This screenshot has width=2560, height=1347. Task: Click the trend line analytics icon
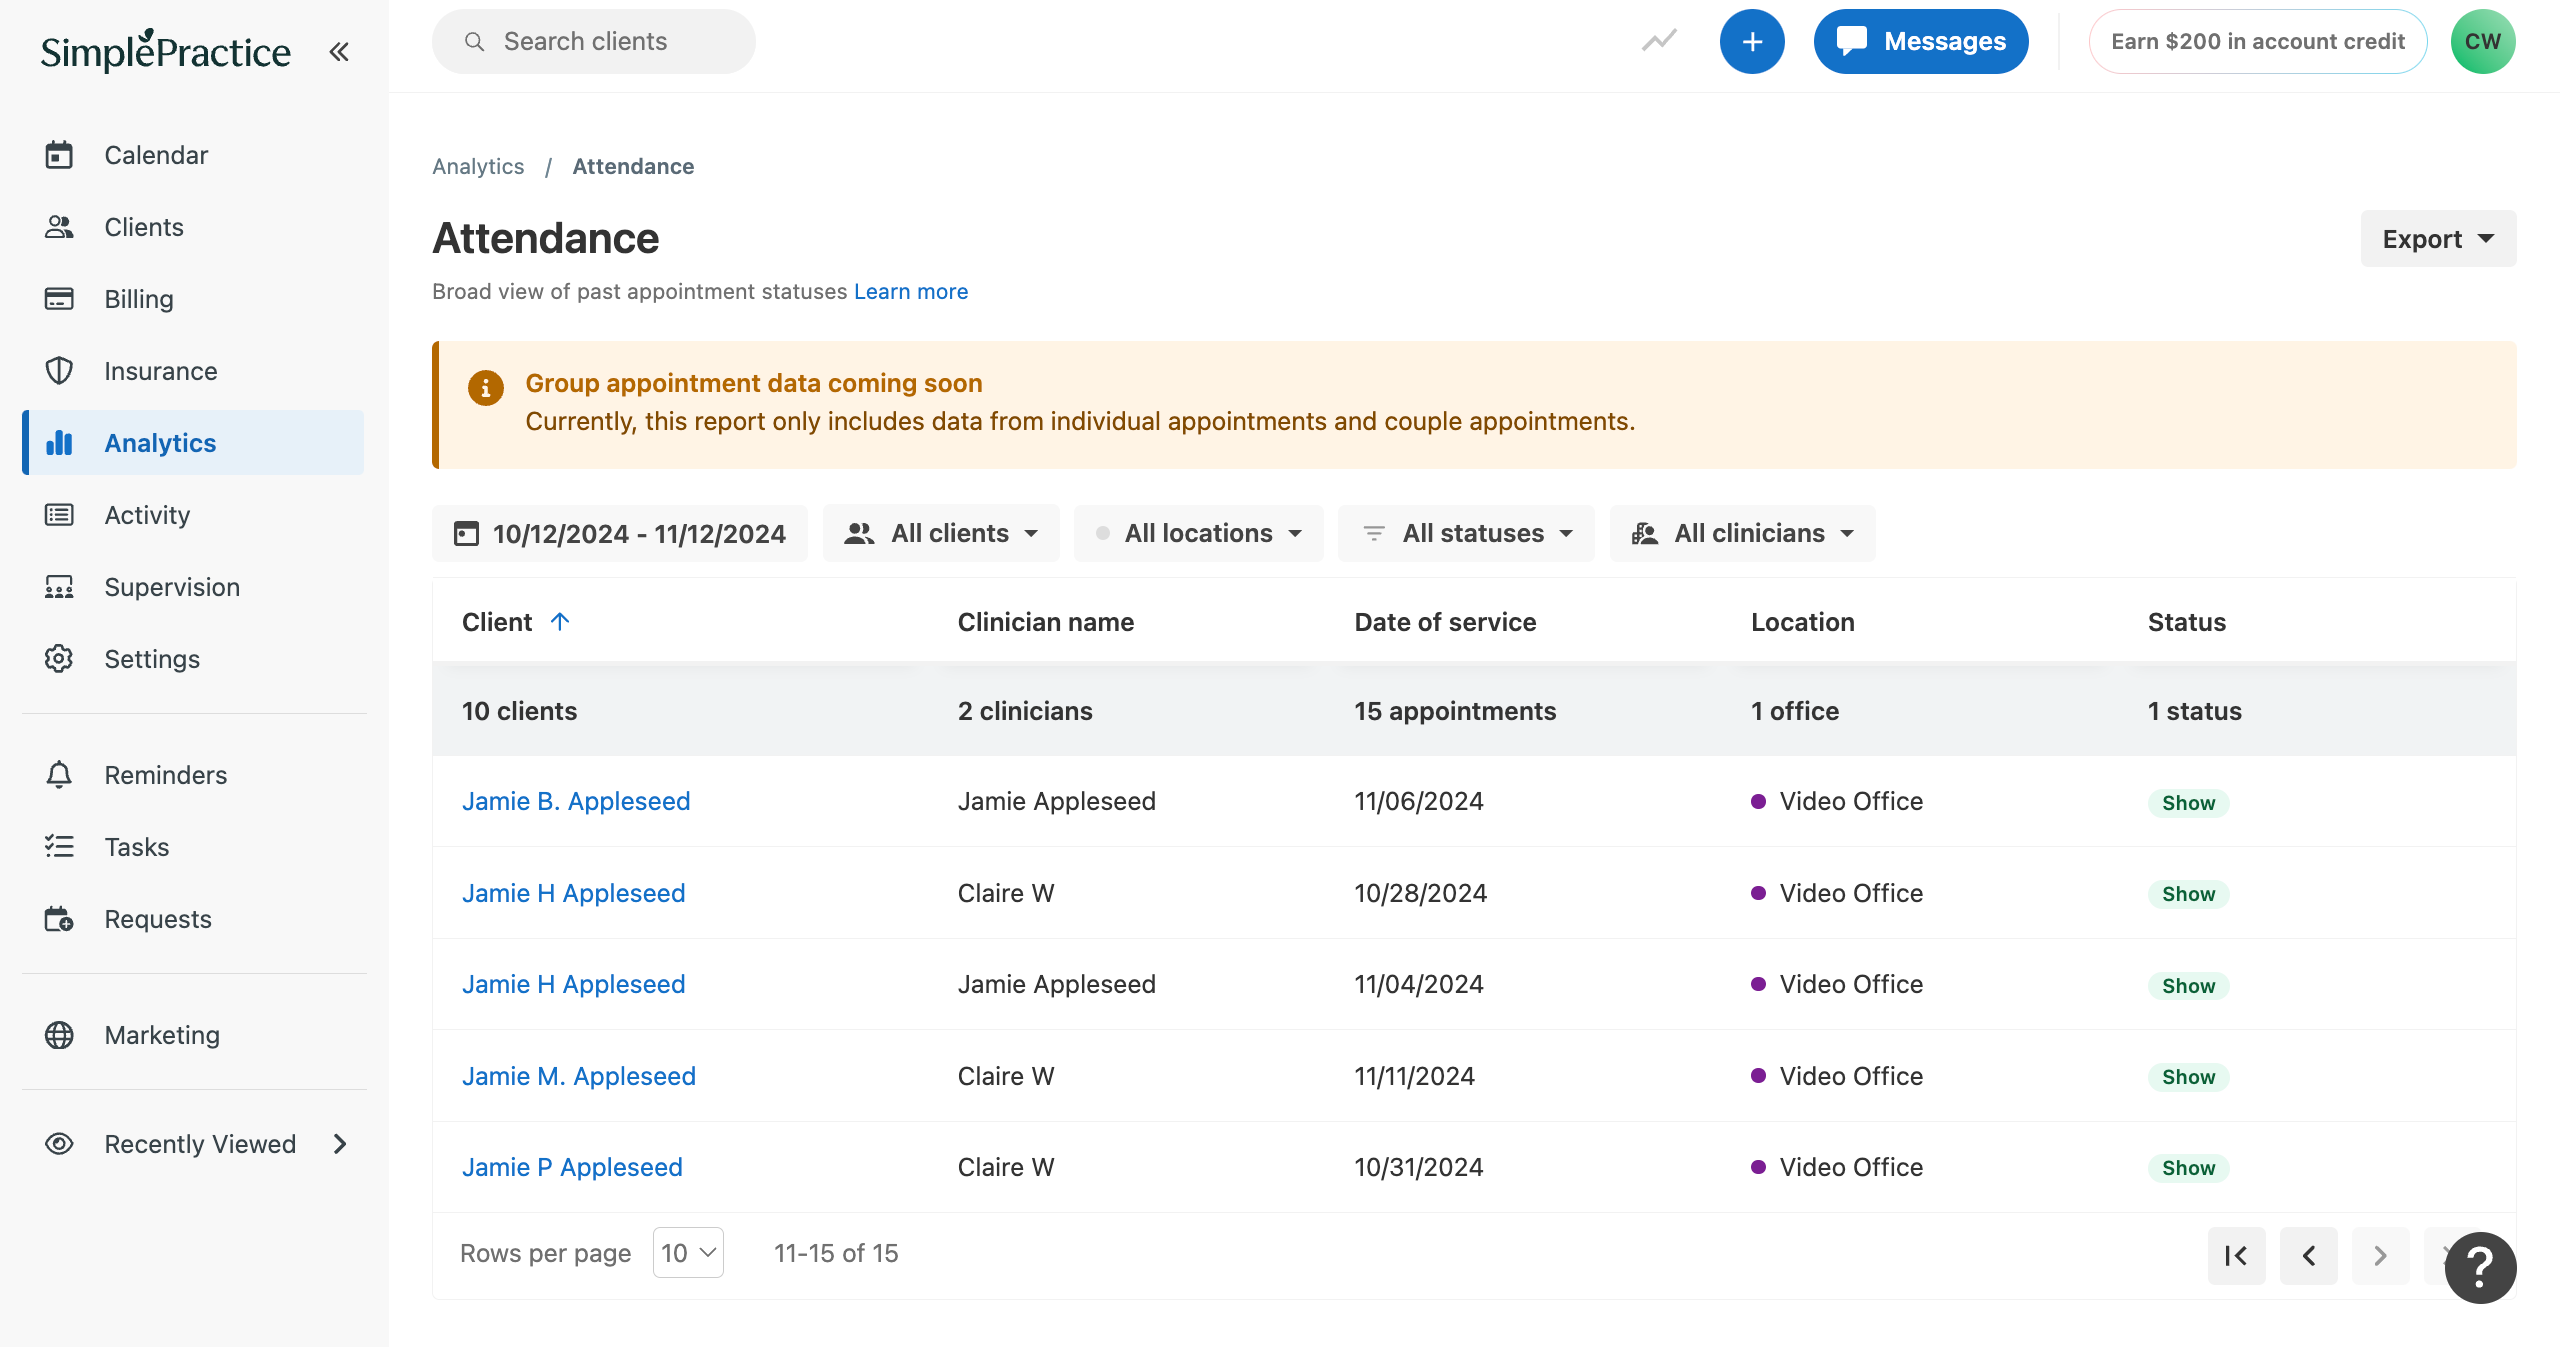pyautogui.click(x=1659, y=41)
